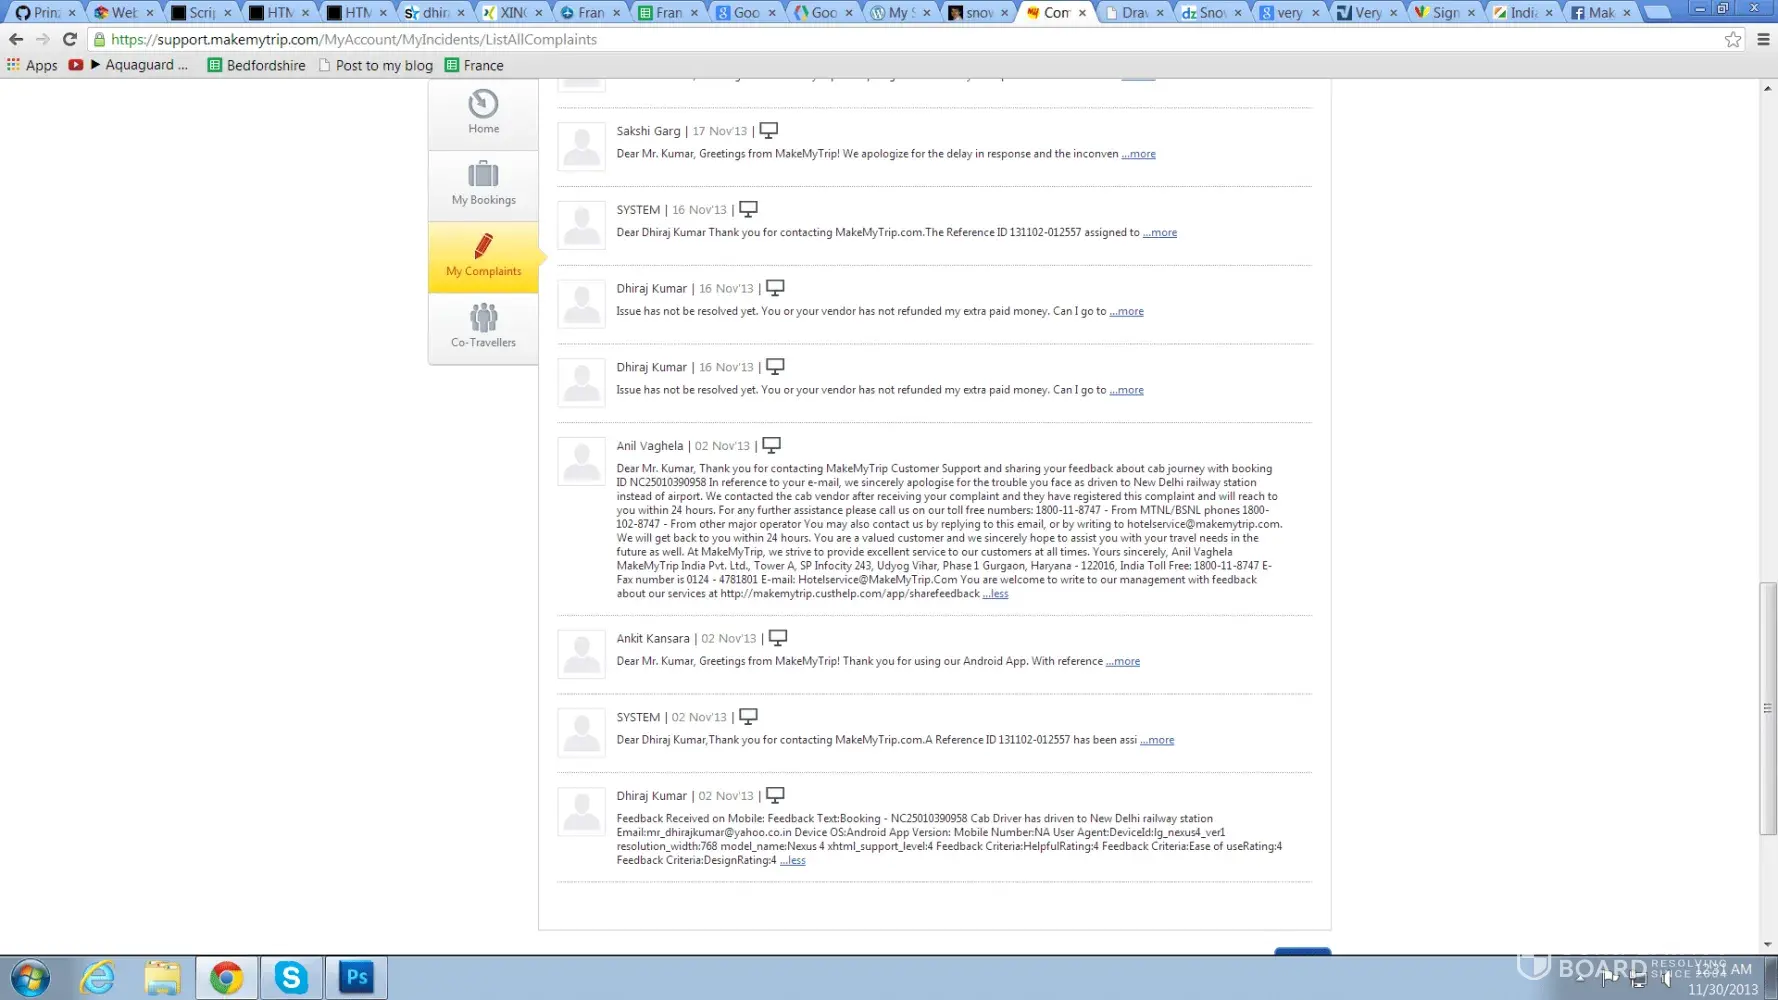
Task: Expand Ankit Kansara's message with more link
Action: pyautogui.click(x=1123, y=661)
